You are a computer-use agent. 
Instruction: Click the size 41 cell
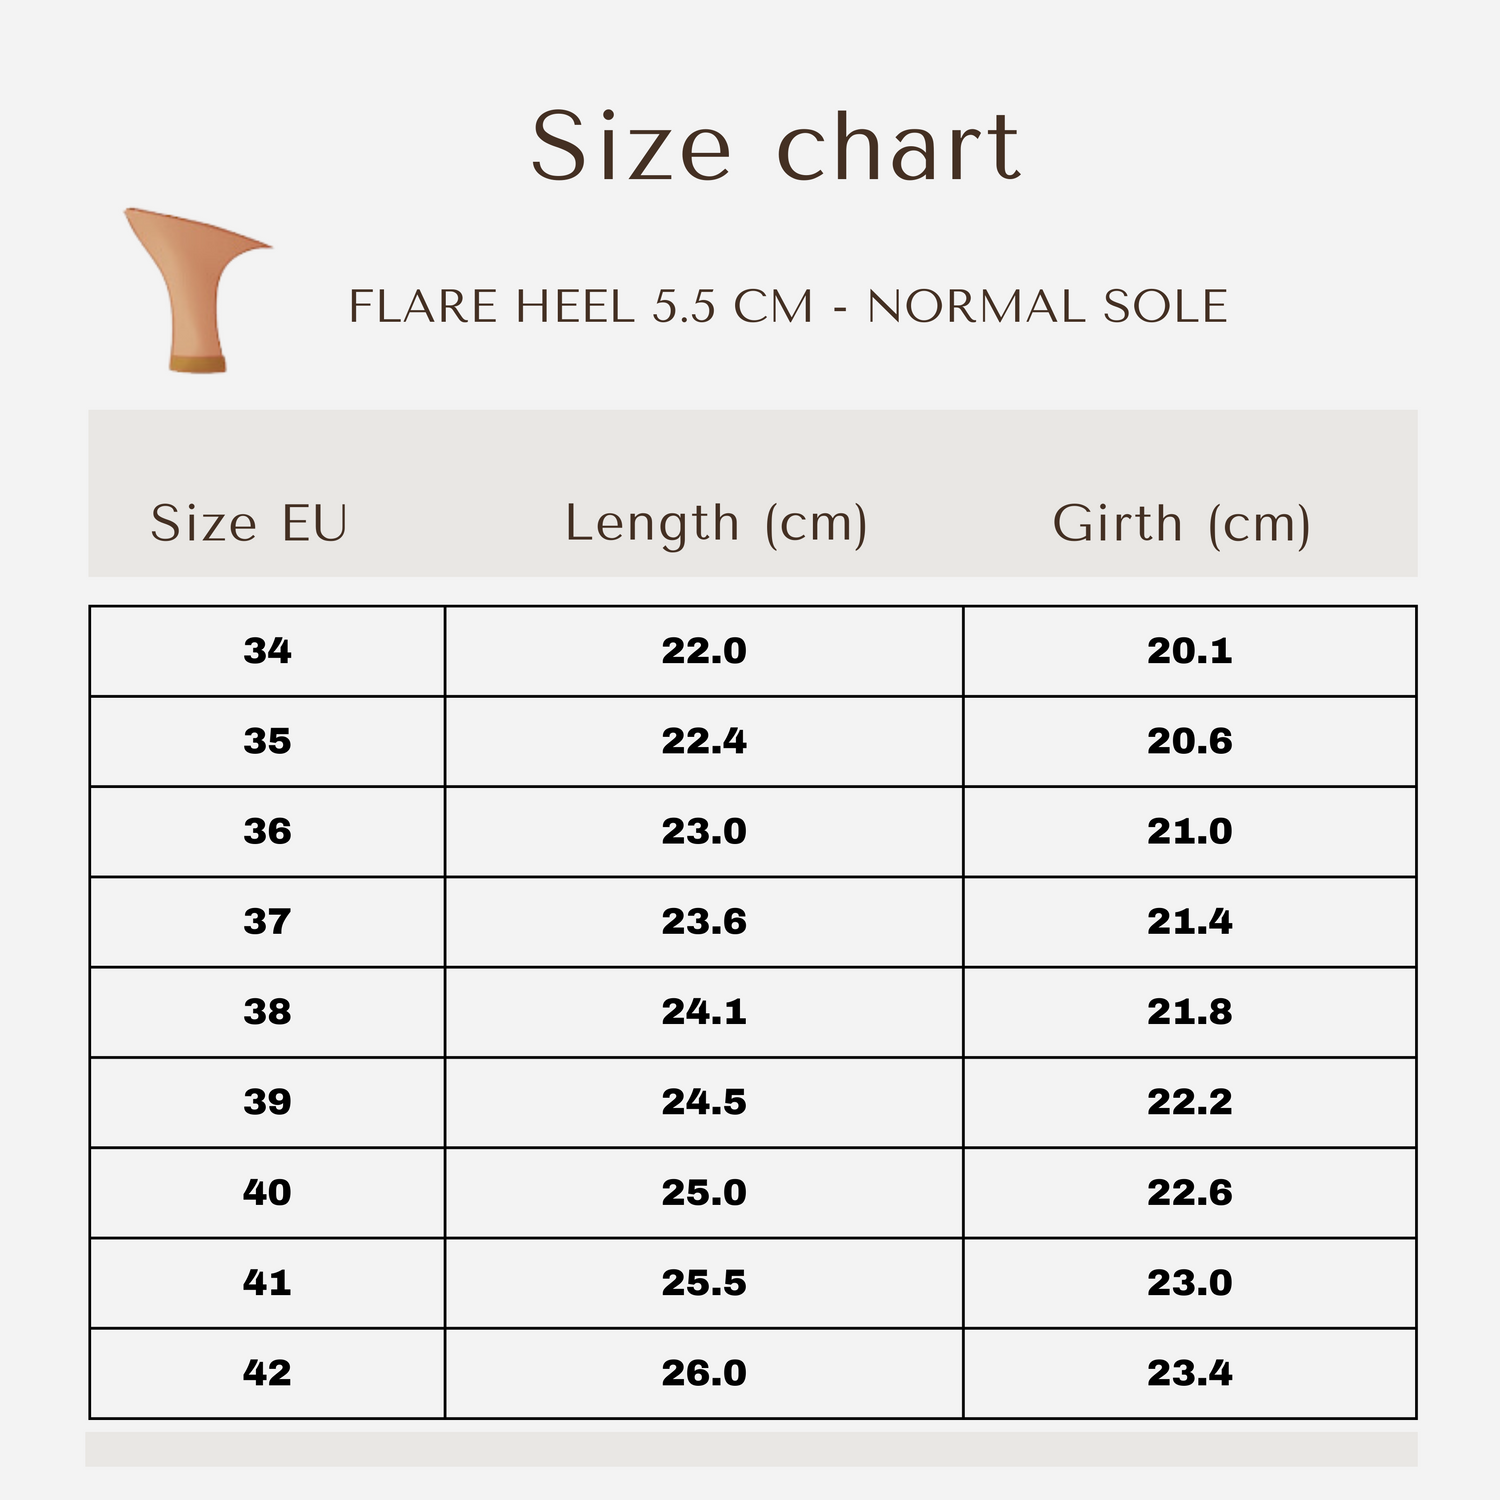coord(267,1282)
